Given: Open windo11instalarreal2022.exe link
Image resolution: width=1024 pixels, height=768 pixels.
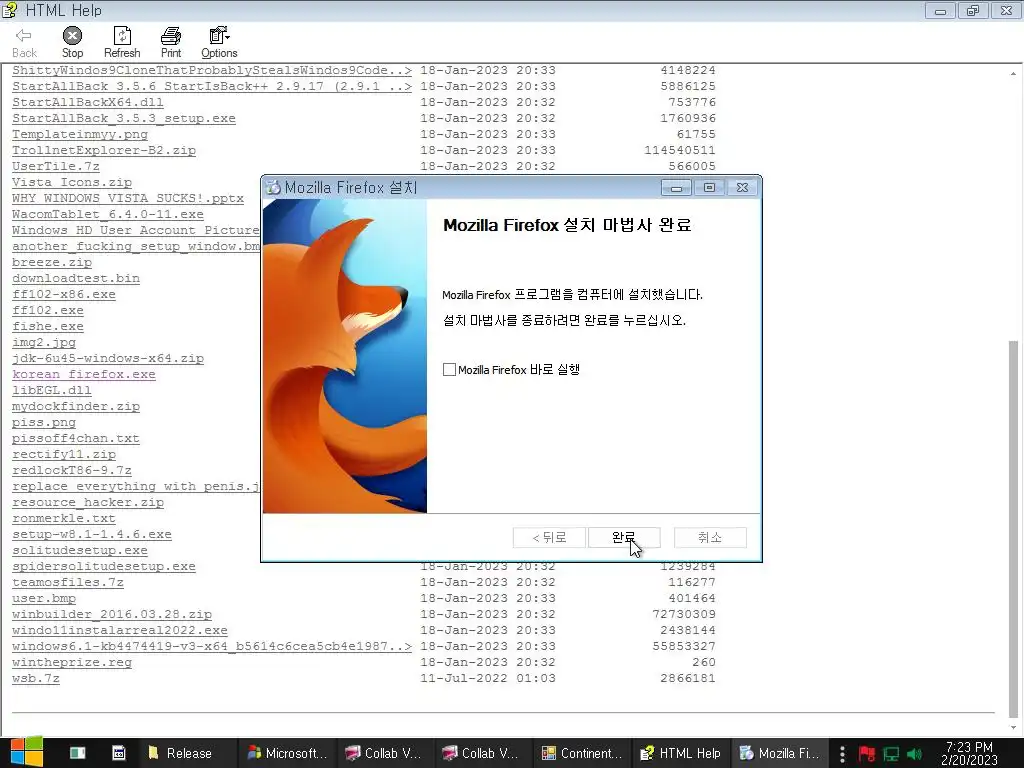Looking at the screenshot, I should click(120, 630).
